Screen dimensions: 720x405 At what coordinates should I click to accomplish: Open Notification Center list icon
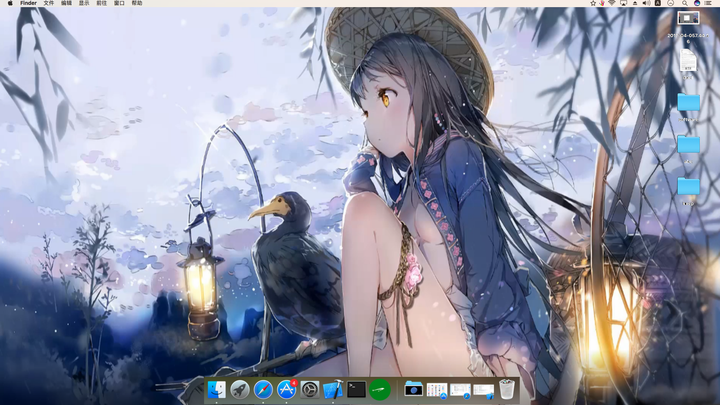click(709, 3)
